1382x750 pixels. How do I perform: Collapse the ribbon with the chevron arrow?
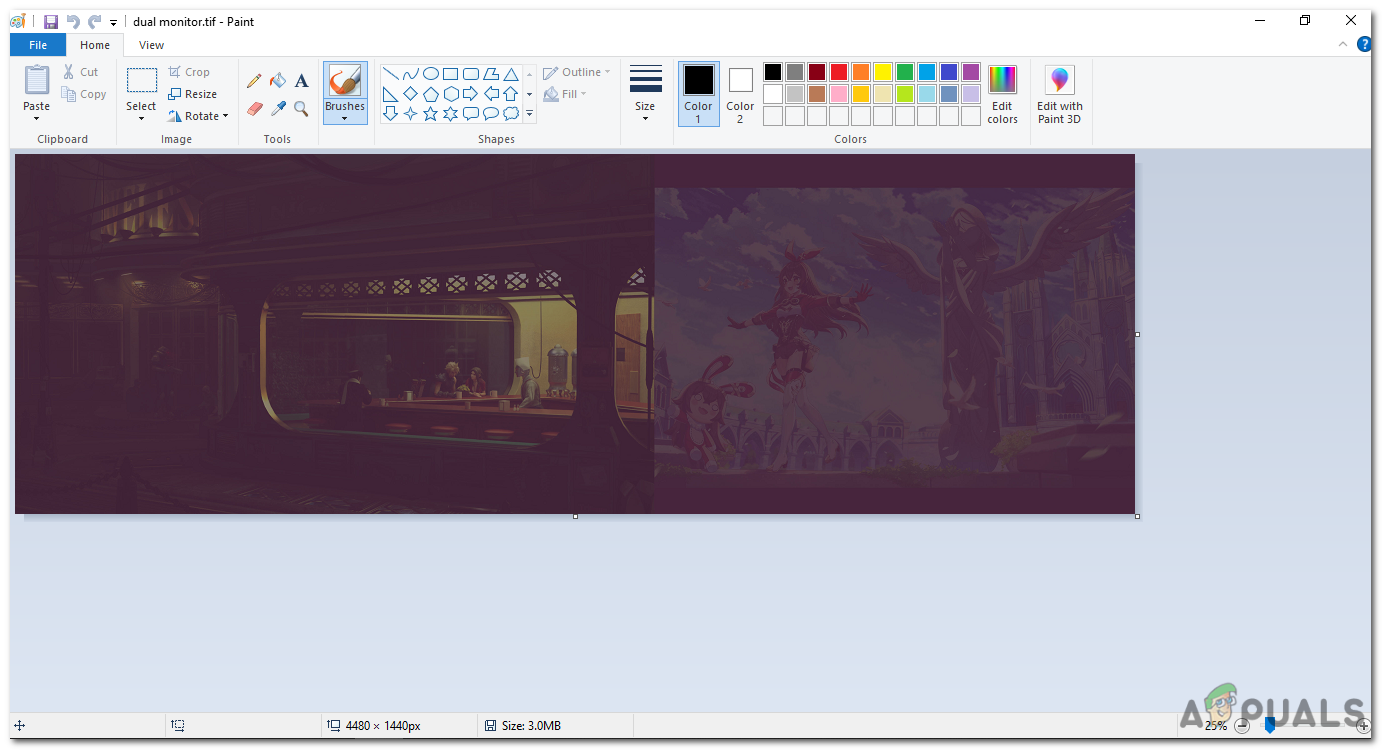(x=1342, y=44)
